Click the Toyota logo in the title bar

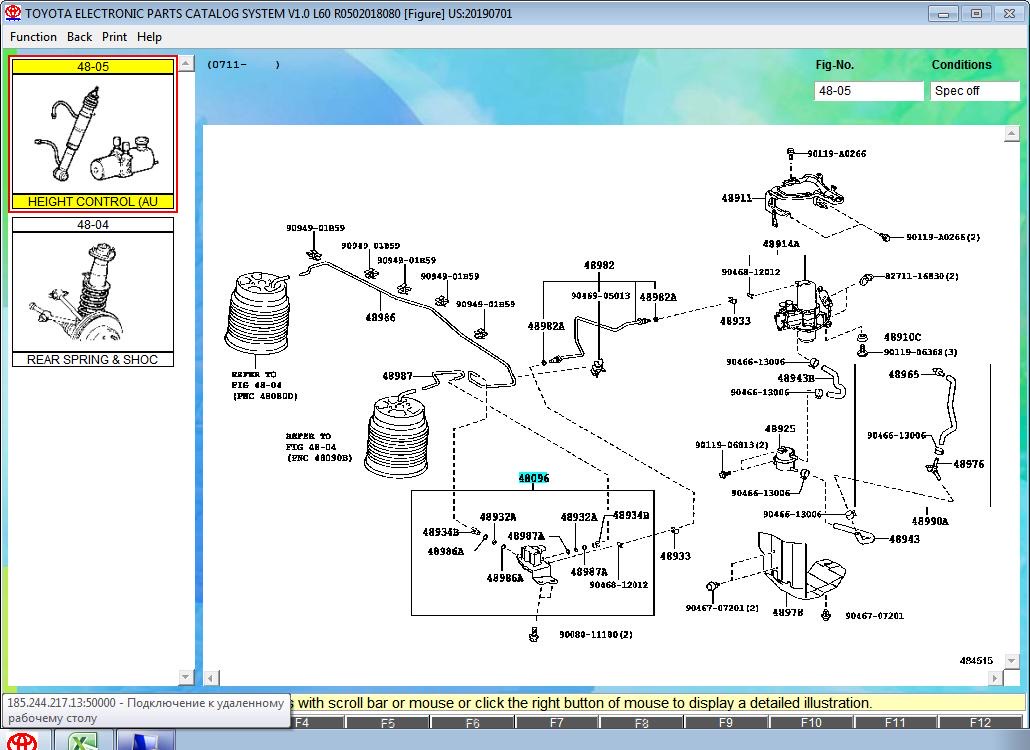(x=12, y=13)
